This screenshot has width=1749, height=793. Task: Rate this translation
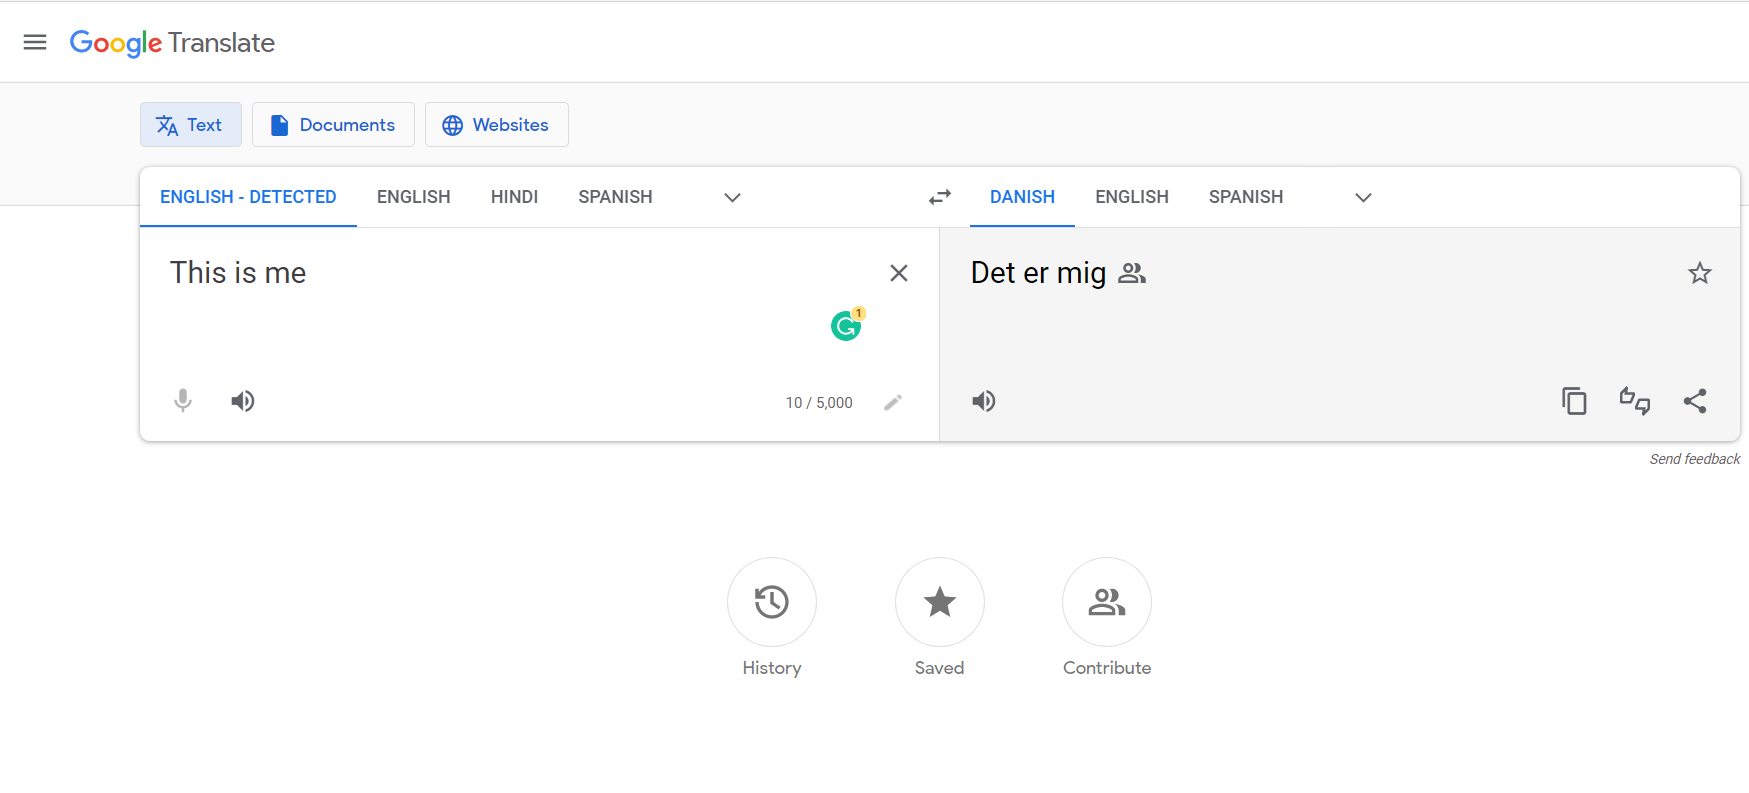1635,401
